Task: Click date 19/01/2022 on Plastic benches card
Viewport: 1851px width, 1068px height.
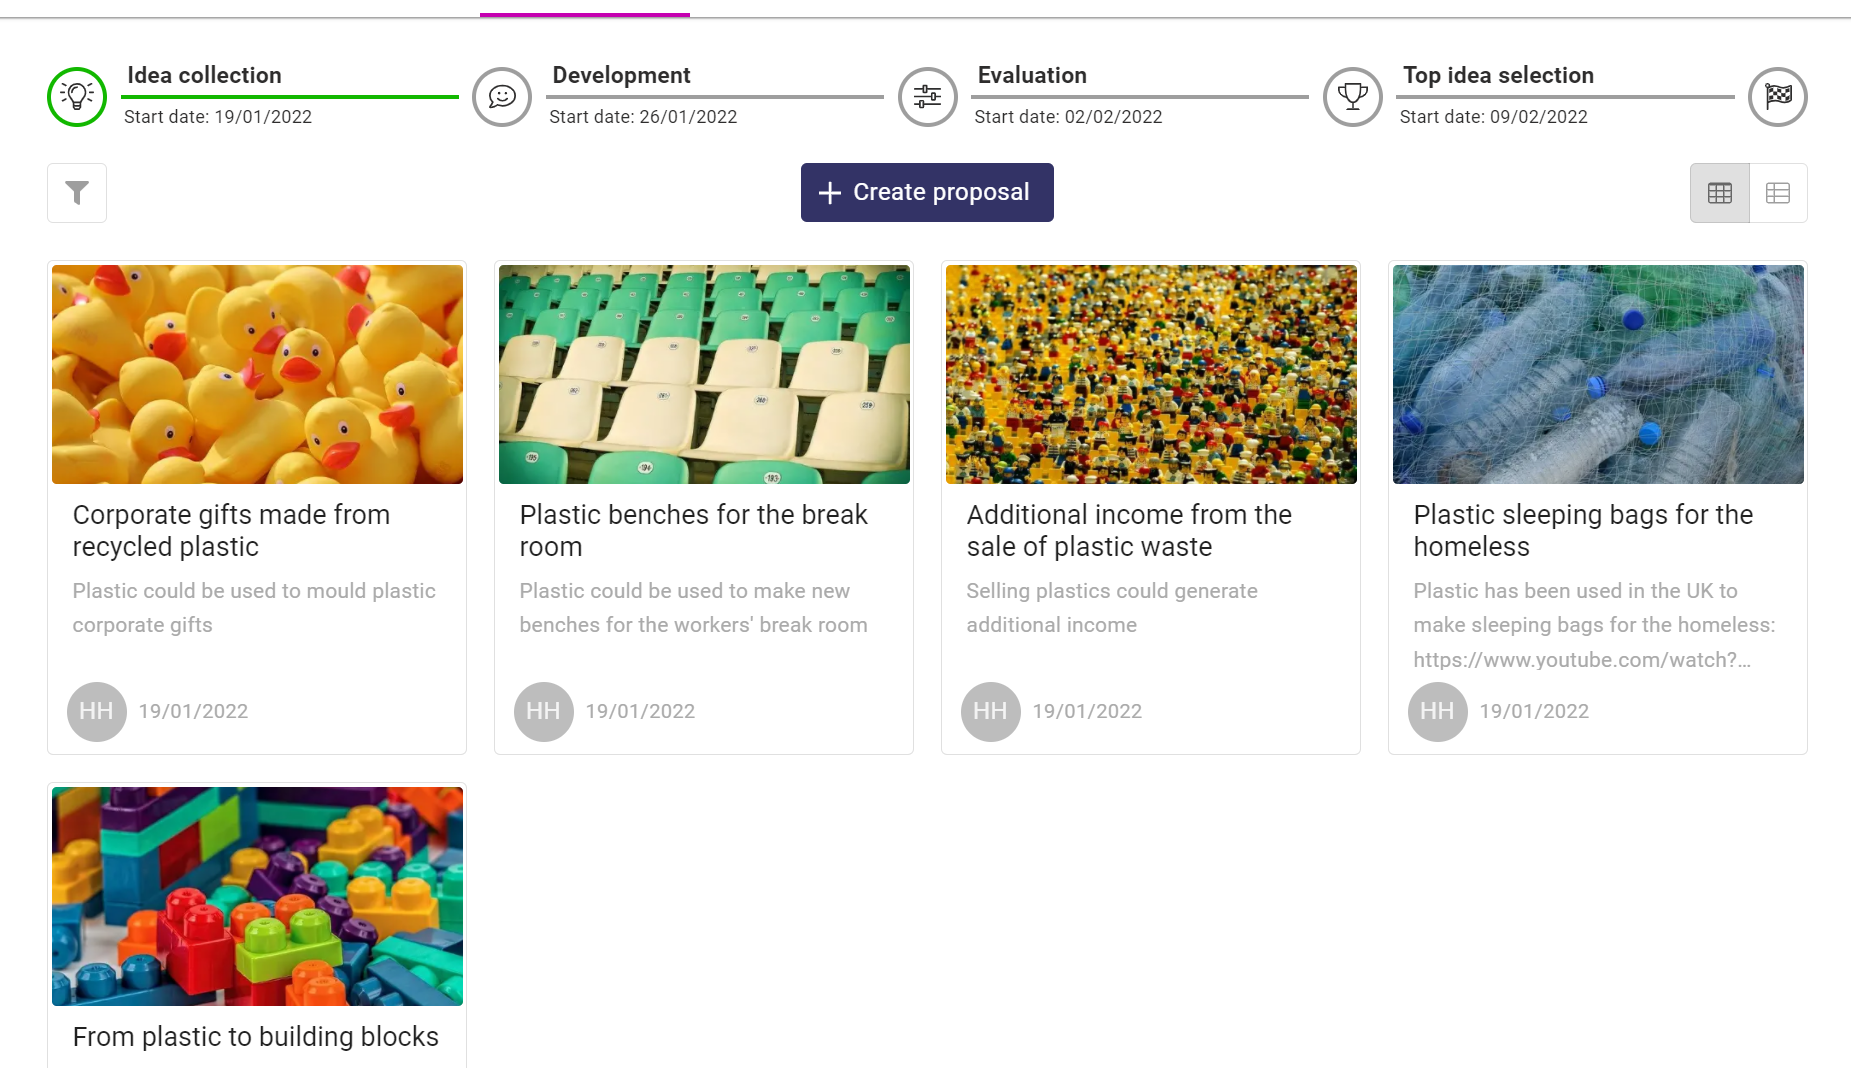Action: [640, 712]
